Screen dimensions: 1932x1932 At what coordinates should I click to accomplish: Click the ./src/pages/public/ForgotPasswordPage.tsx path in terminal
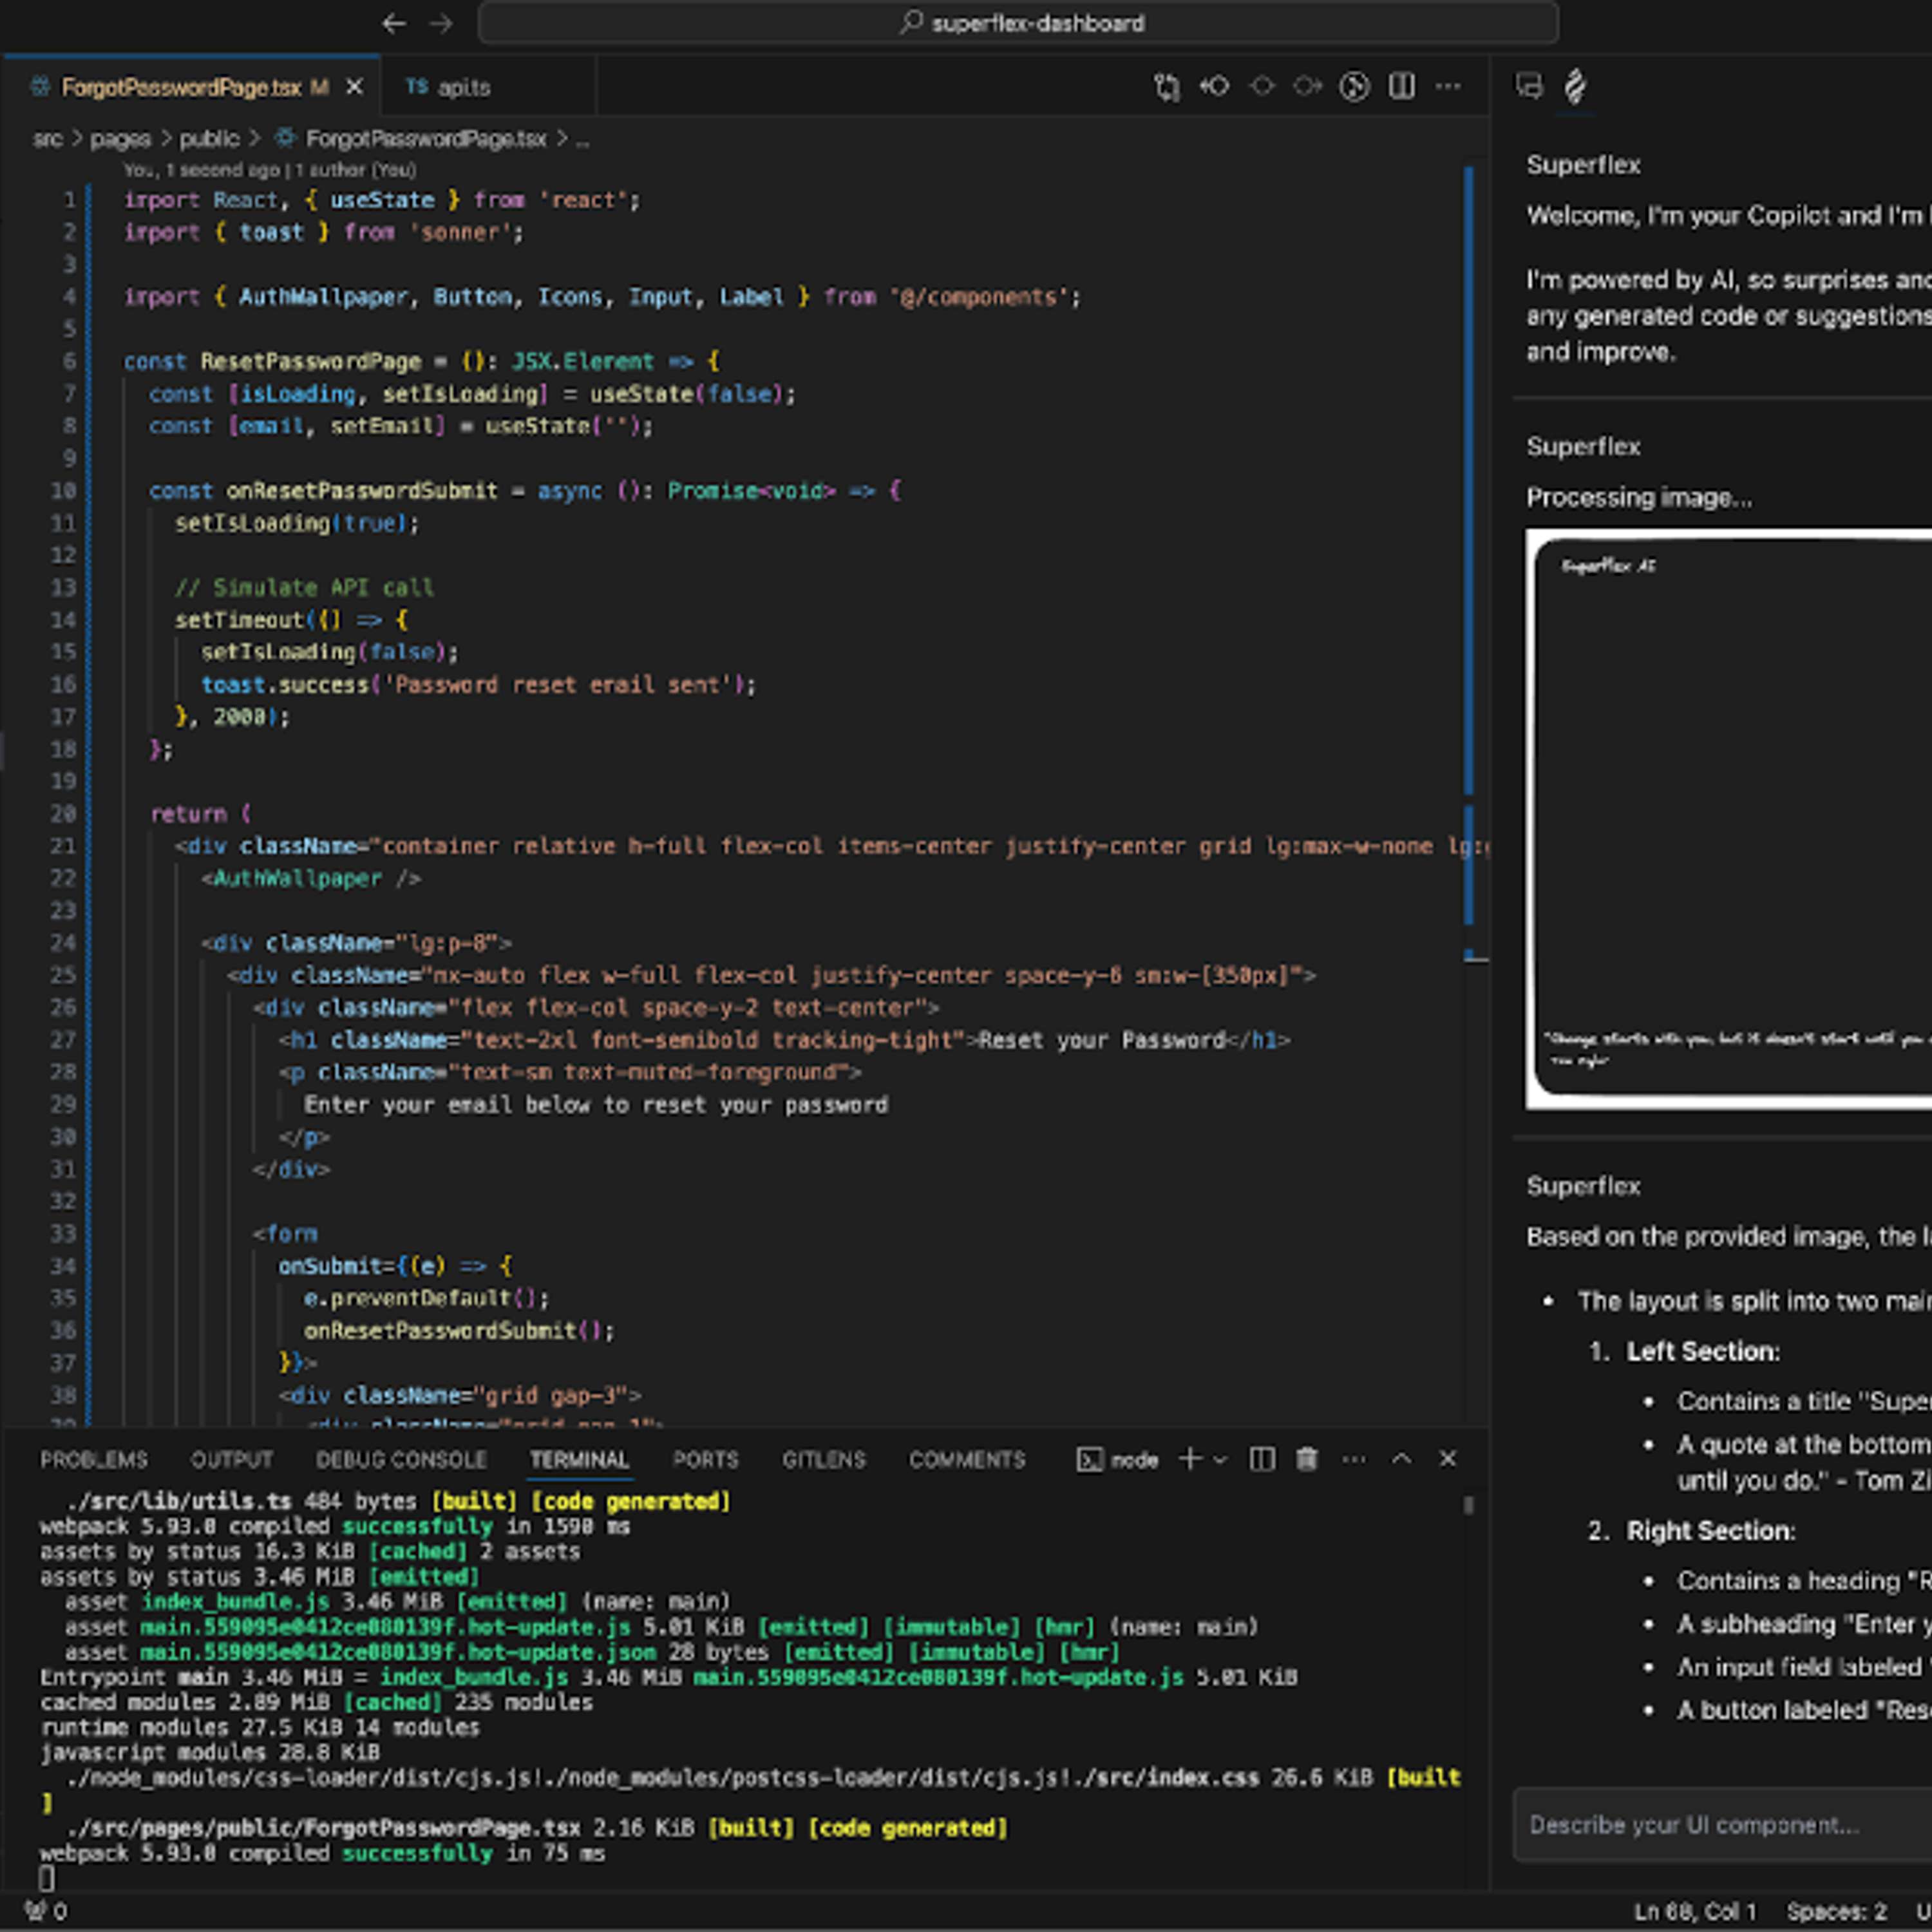[x=324, y=1828]
